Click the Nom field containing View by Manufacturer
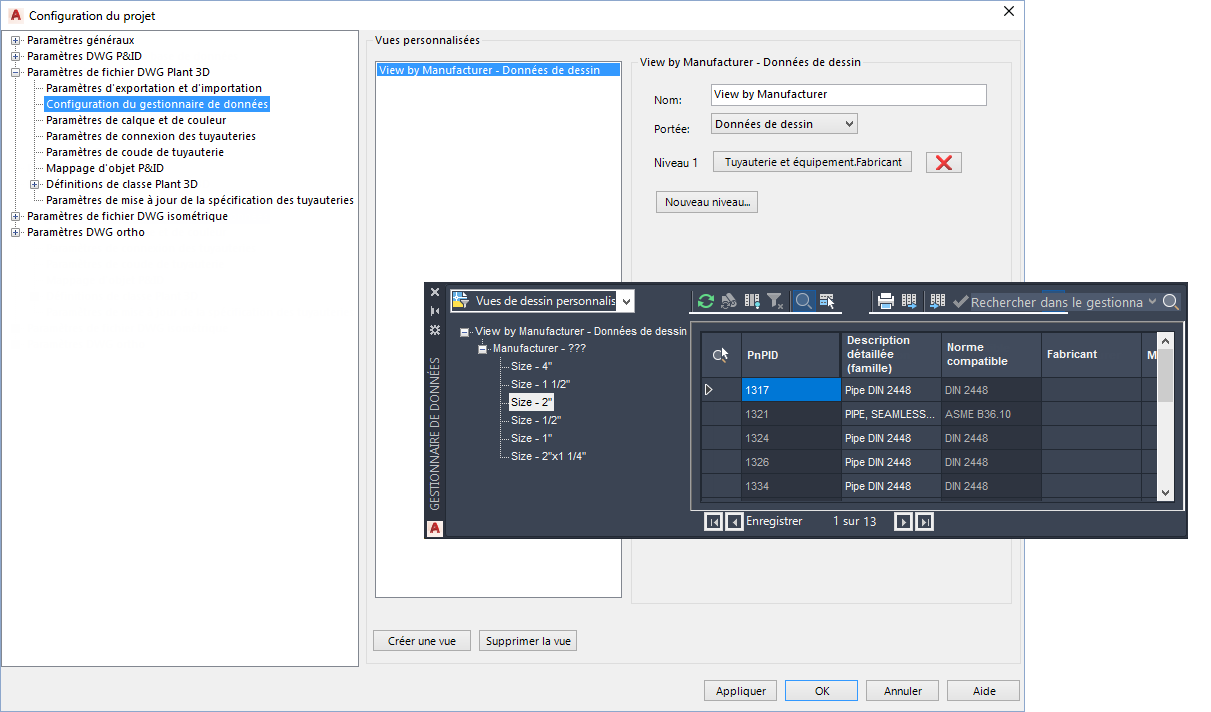 point(849,95)
